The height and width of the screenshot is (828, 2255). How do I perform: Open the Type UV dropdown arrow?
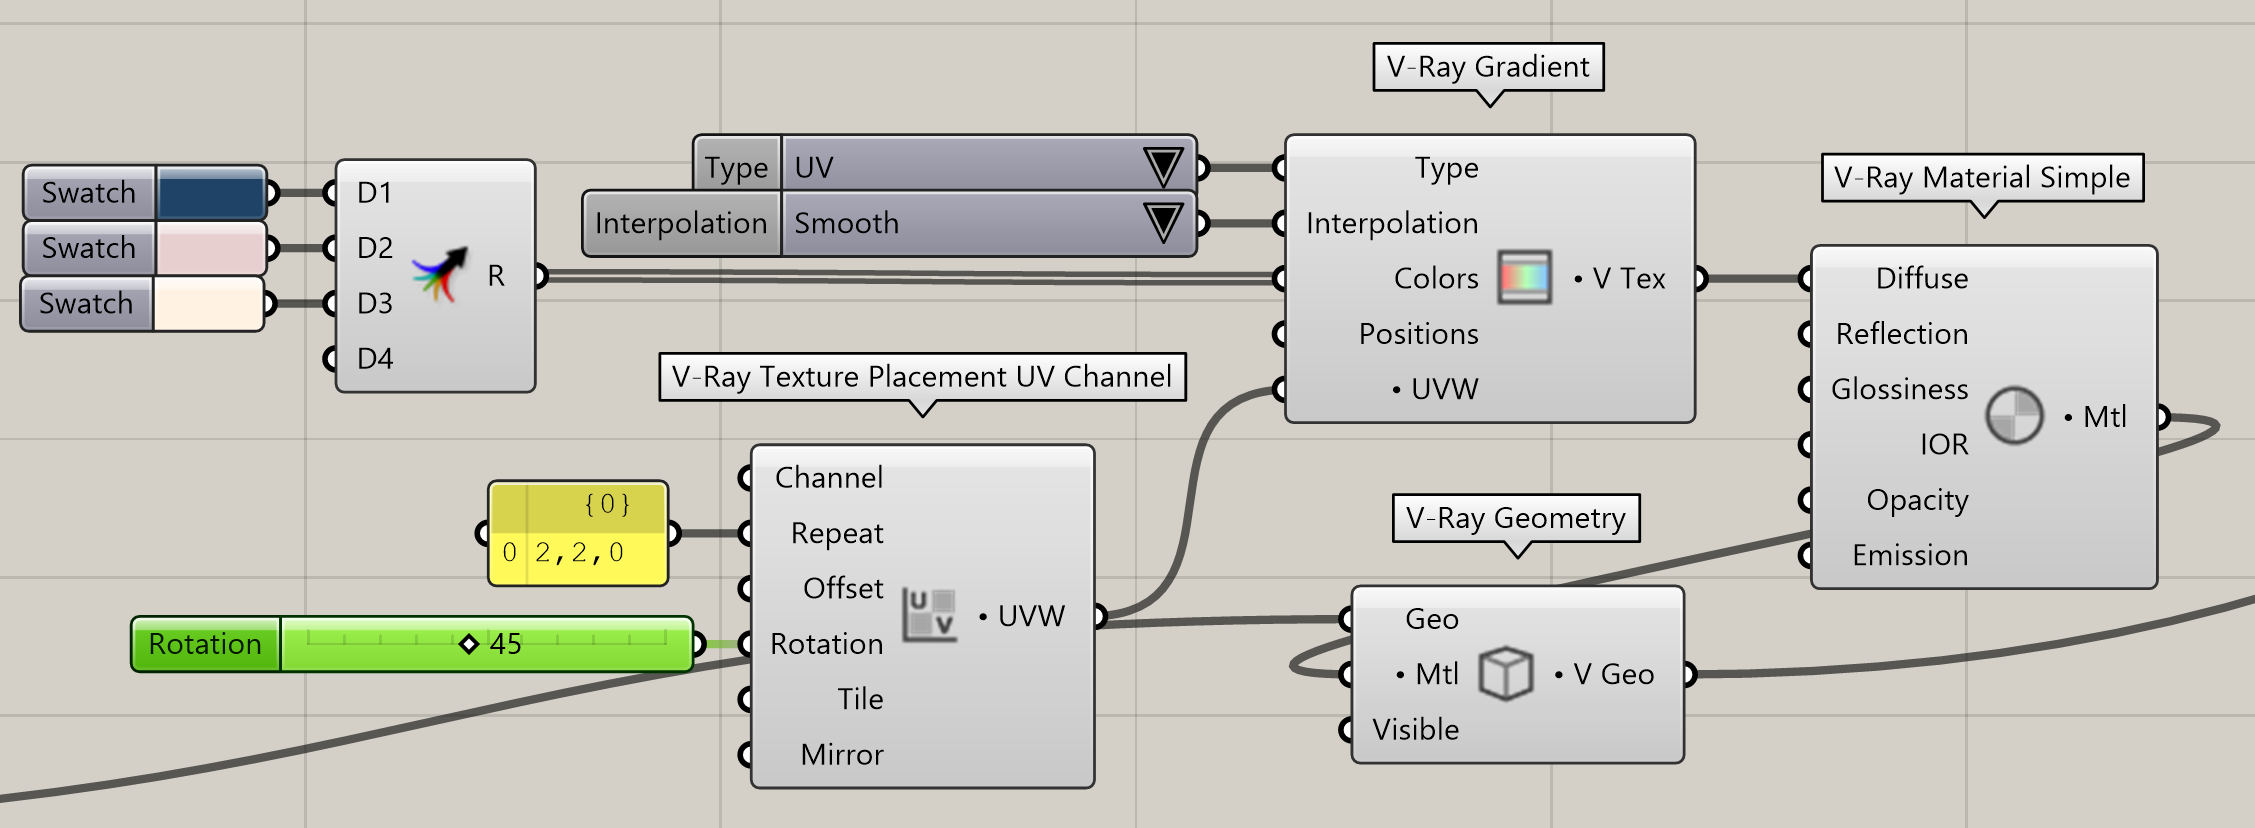coord(1163,166)
